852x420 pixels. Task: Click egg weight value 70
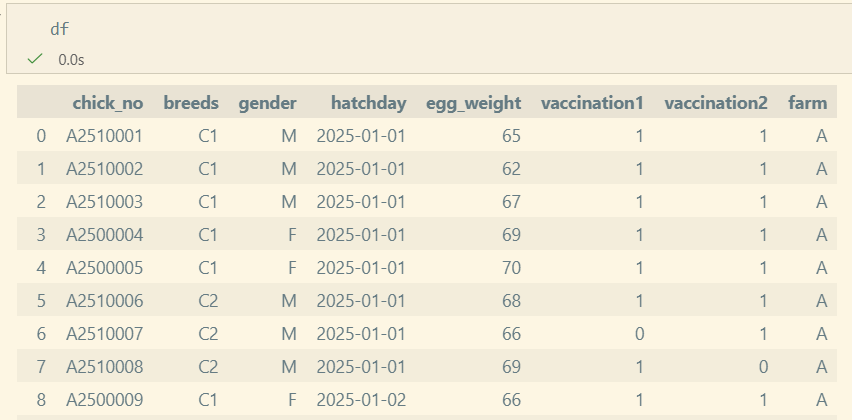pyautogui.click(x=511, y=268)
